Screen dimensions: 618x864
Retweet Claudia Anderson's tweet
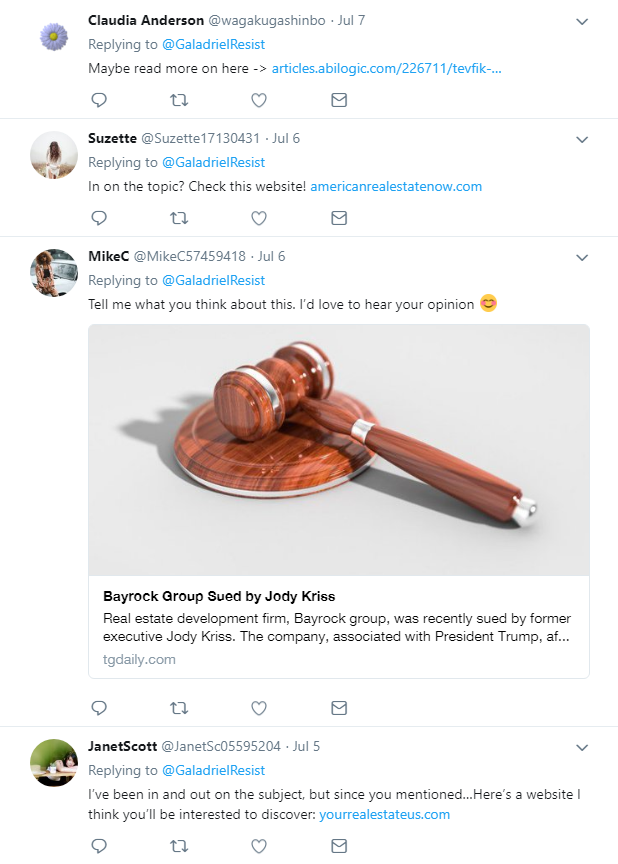[x=179, y=100]
